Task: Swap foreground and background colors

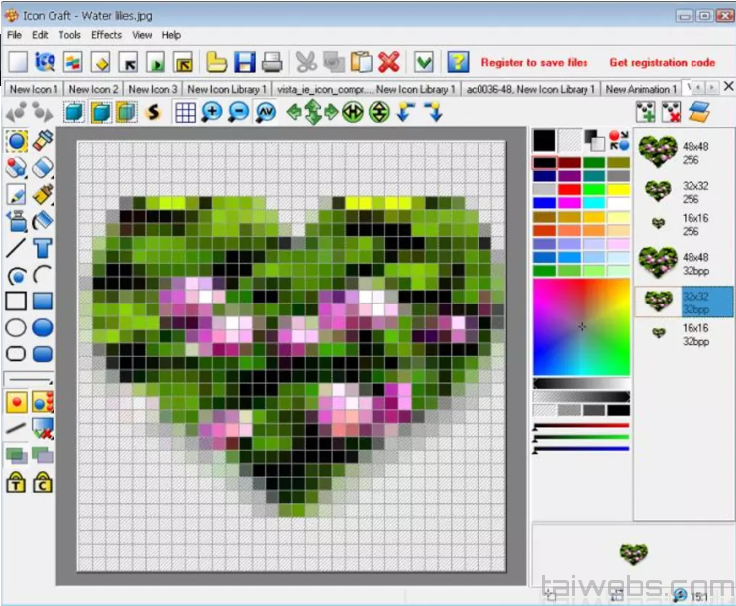Action: 619,140
